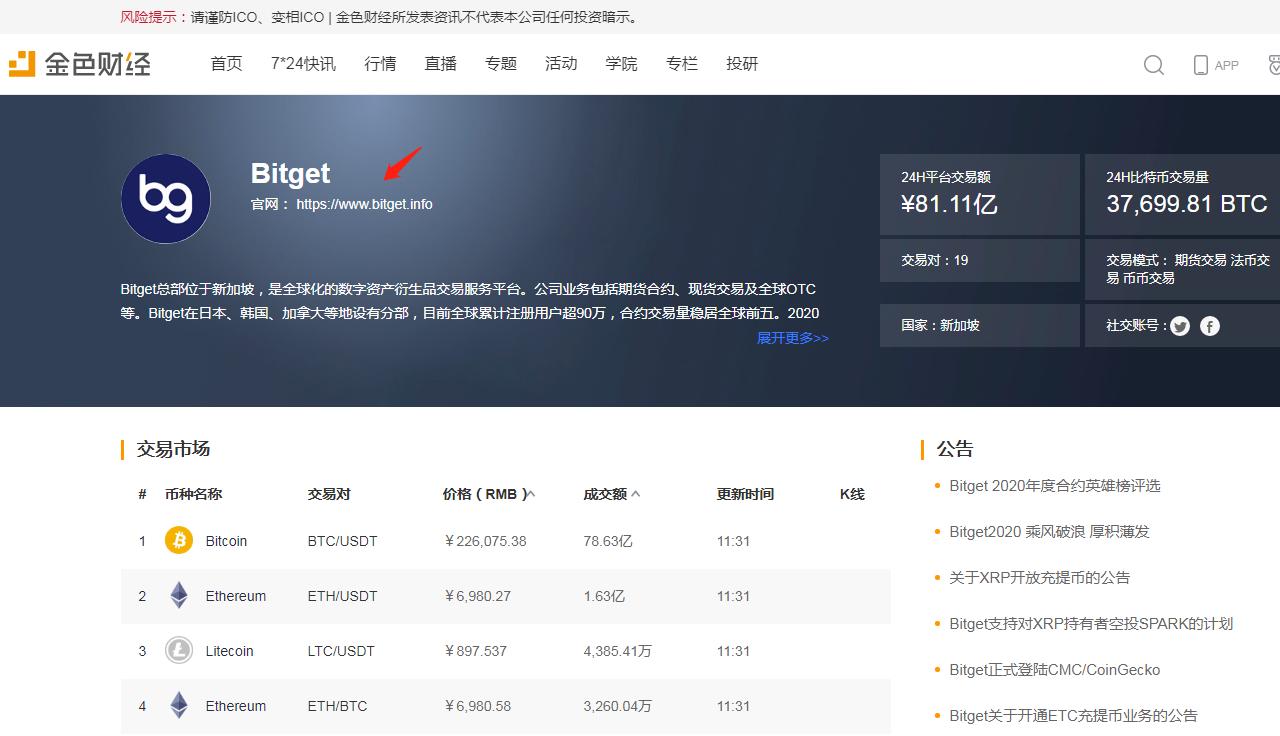Toggle 成交额 column sorting arrow

[x=637, y=492]
